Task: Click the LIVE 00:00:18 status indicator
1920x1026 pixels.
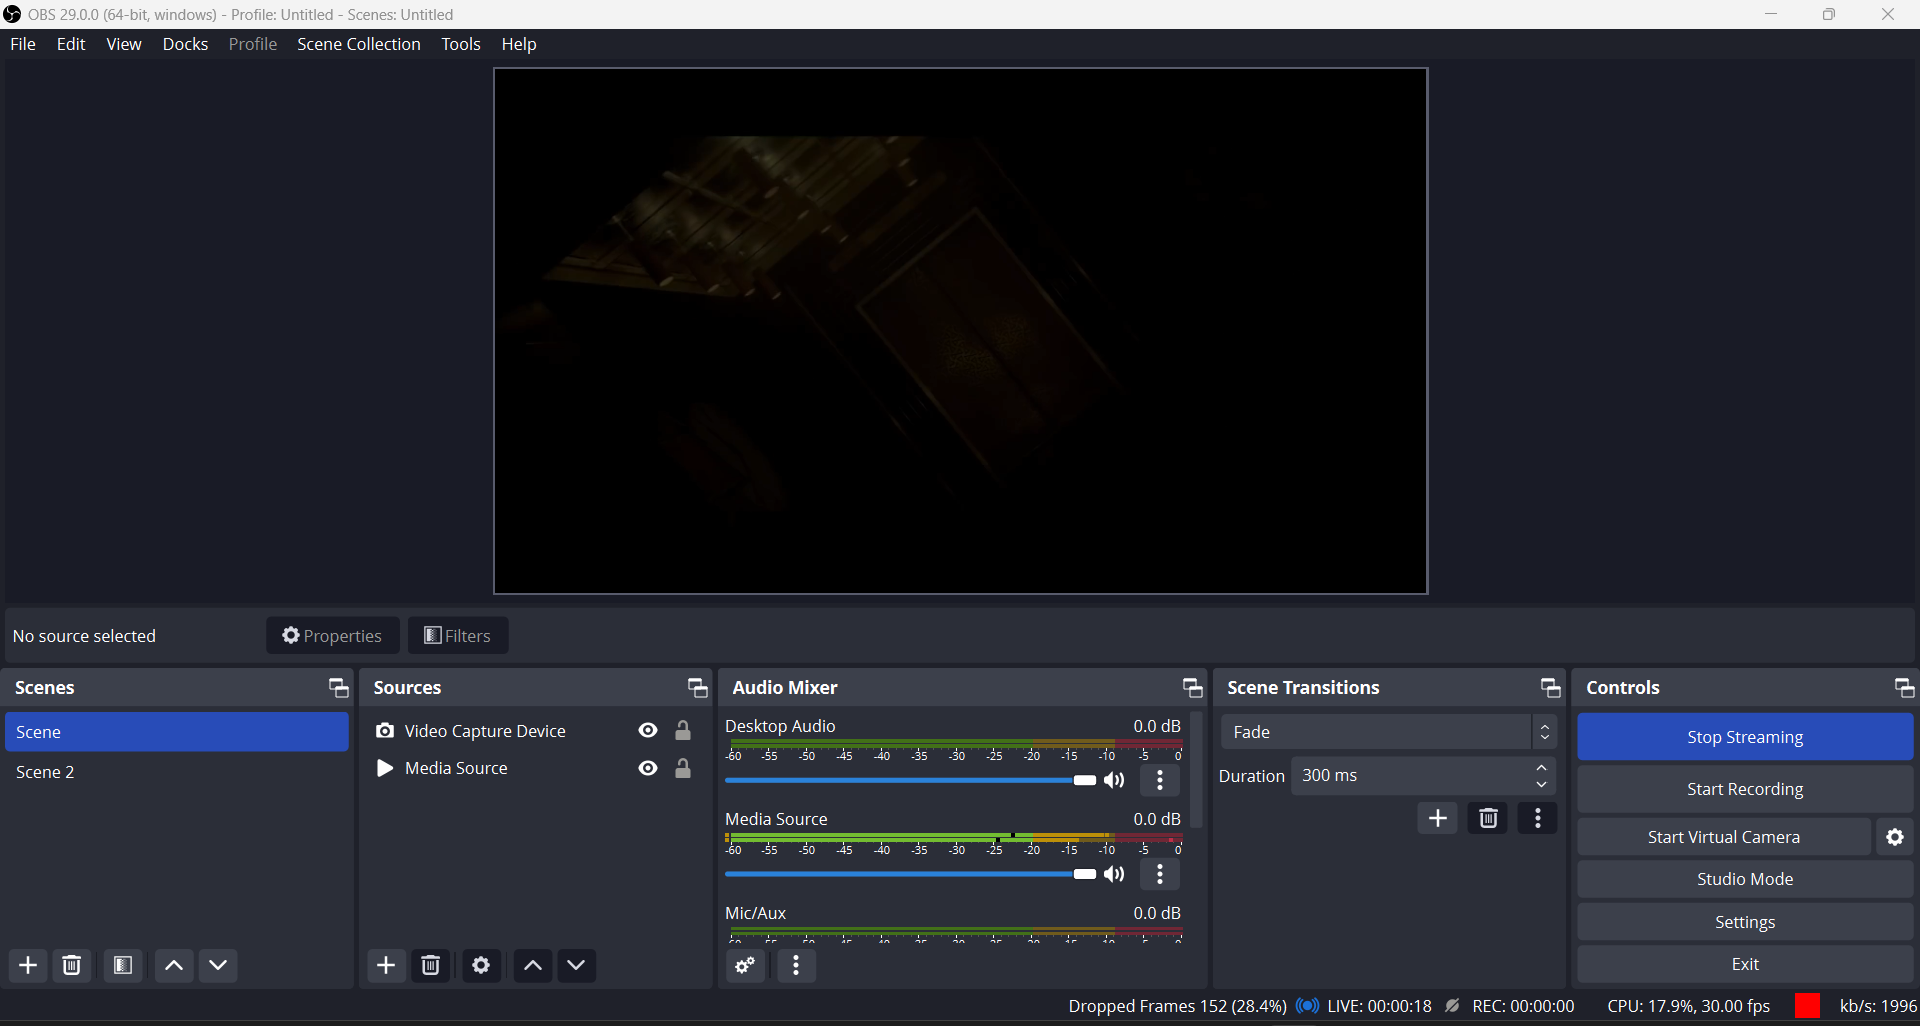Action: click(x=1364, y=1006)
